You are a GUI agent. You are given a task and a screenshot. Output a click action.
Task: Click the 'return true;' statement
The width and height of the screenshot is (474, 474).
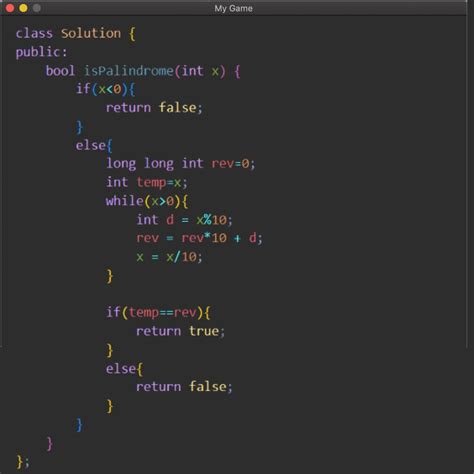[x=181, y=331]
